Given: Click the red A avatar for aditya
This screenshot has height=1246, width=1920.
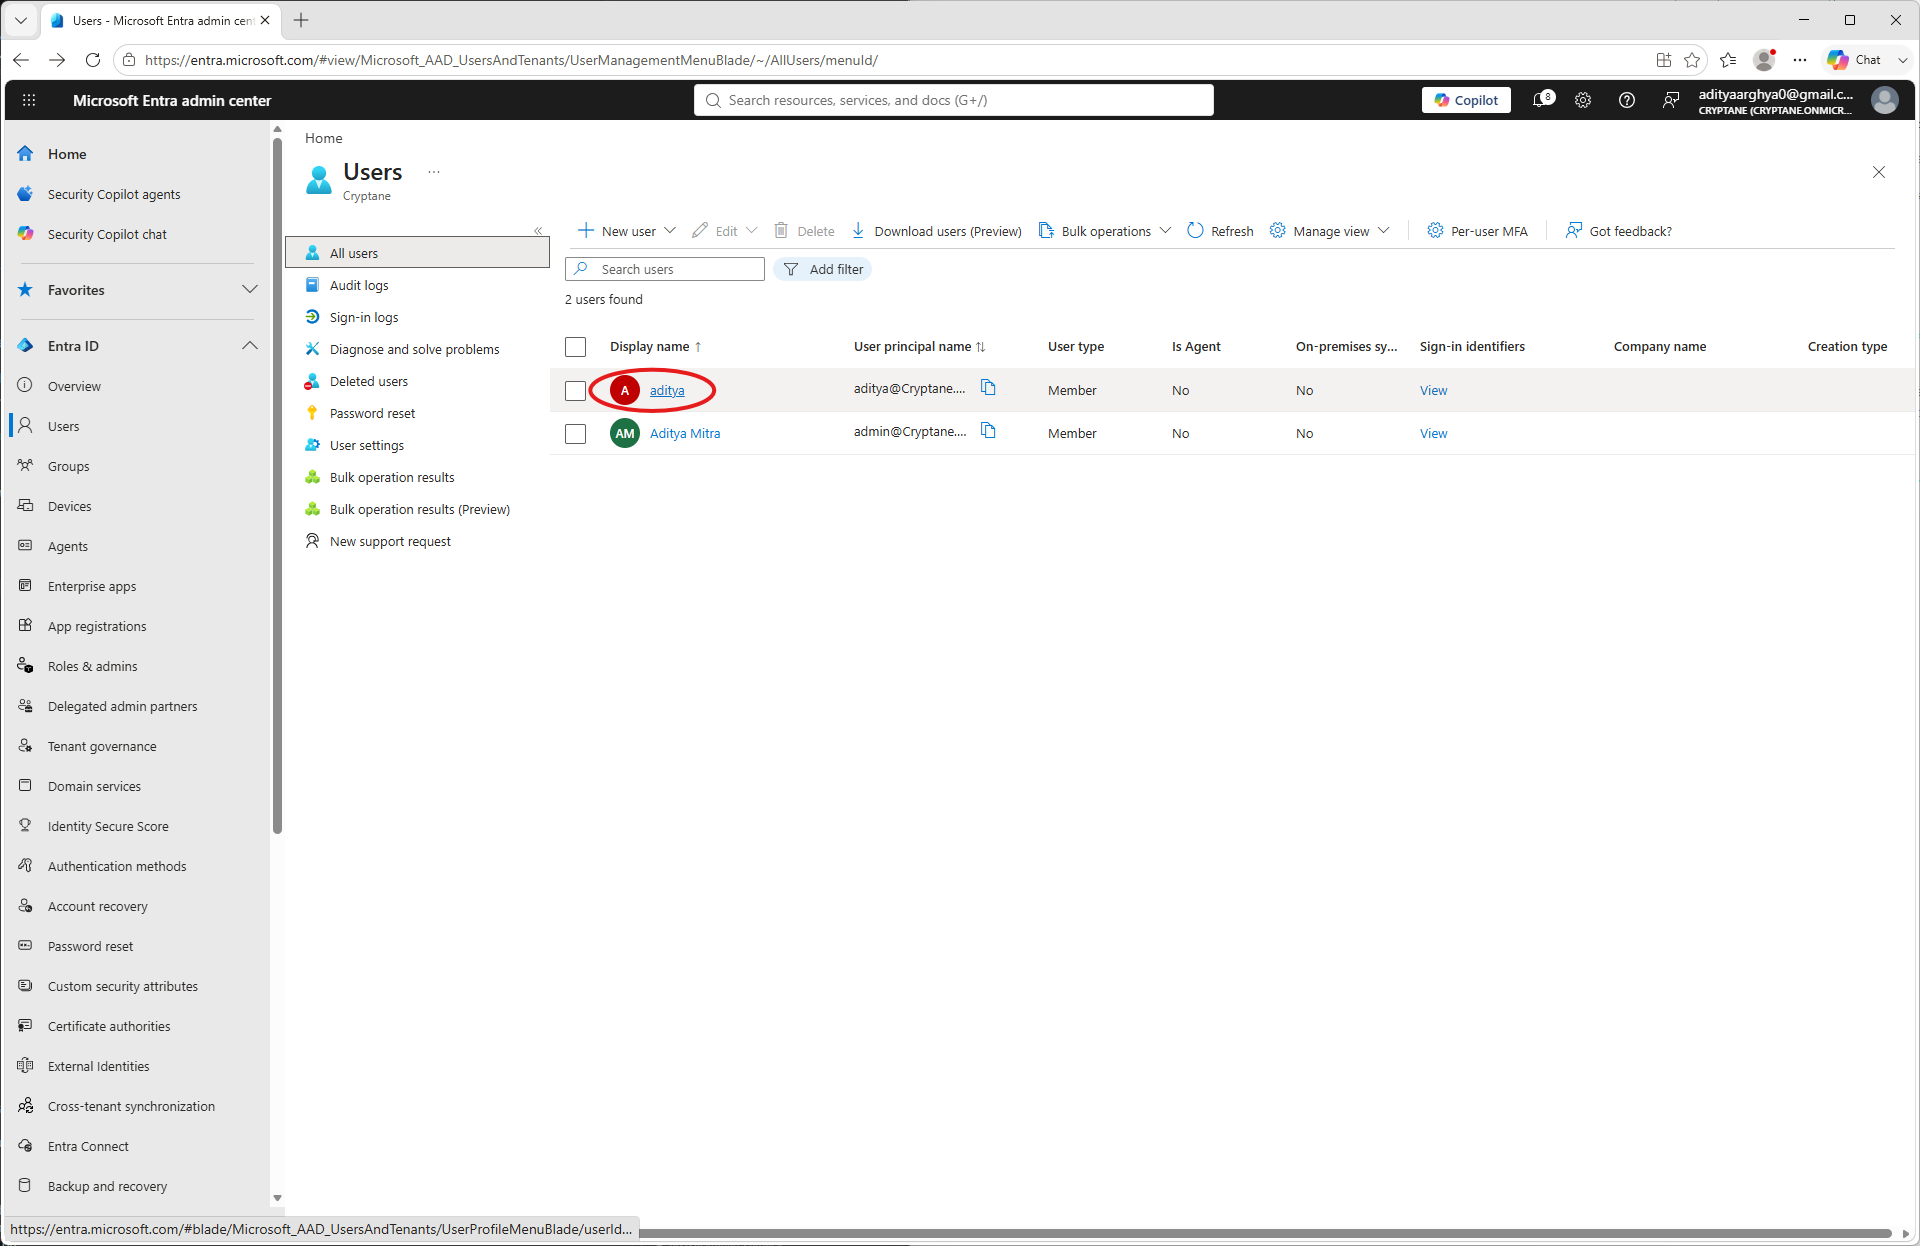Looking at the screenshot, I should pyautogui.click(x=625, y=390).
